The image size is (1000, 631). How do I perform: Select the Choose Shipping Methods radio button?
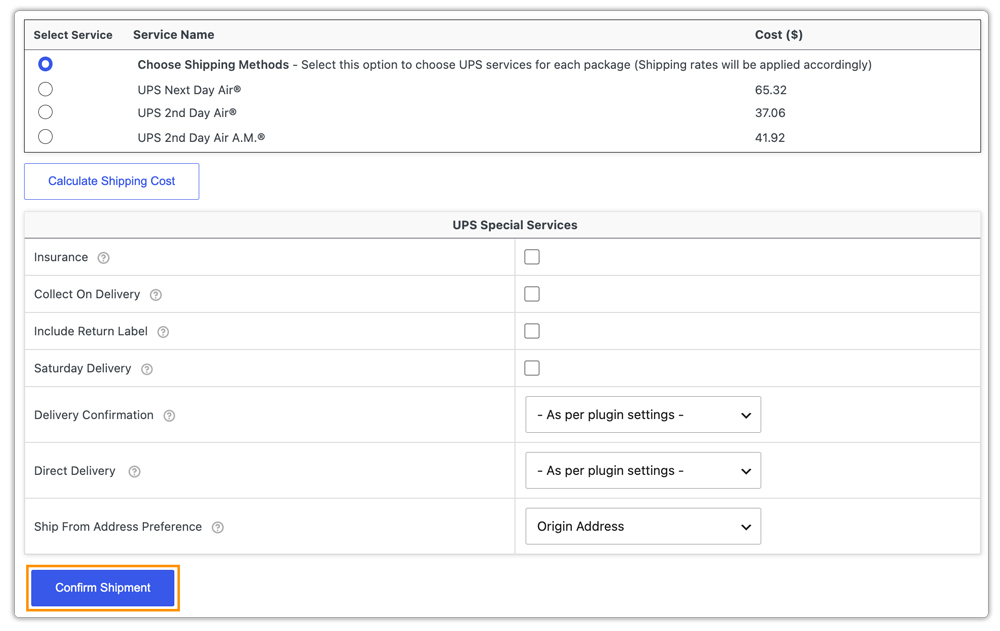click(45, 64)
